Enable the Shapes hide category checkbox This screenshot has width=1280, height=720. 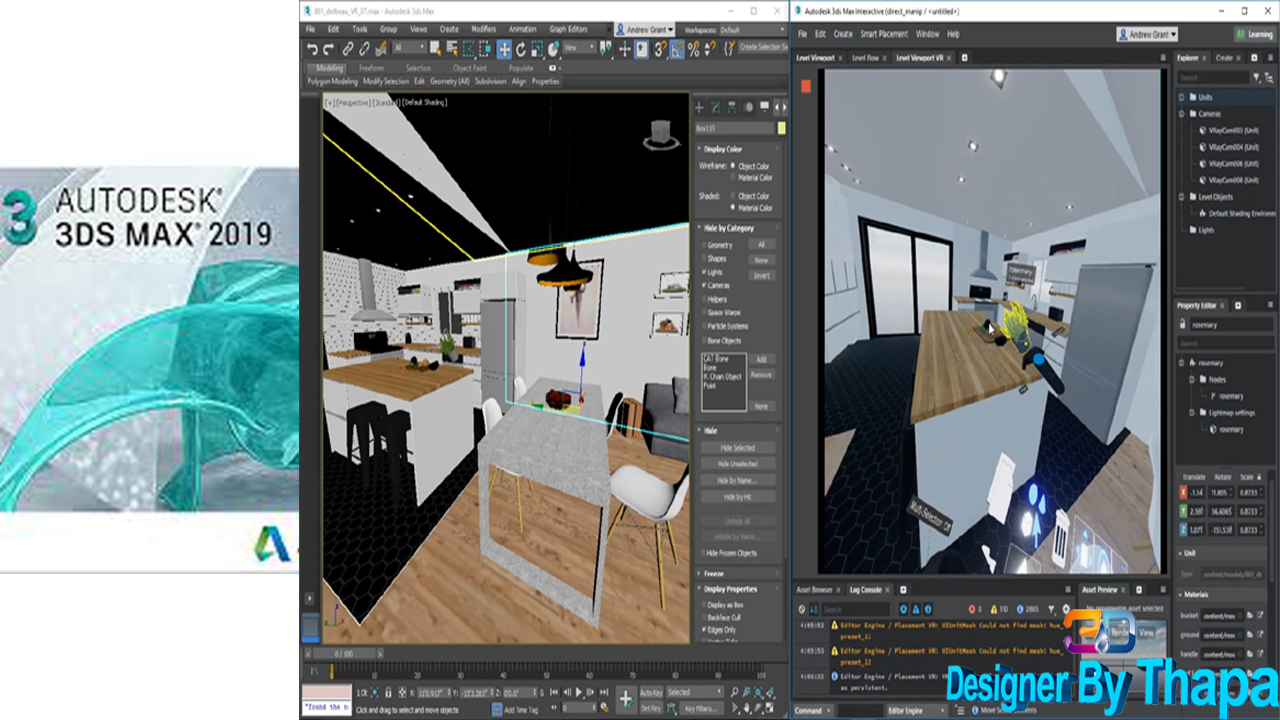click(x=703, y=259)
